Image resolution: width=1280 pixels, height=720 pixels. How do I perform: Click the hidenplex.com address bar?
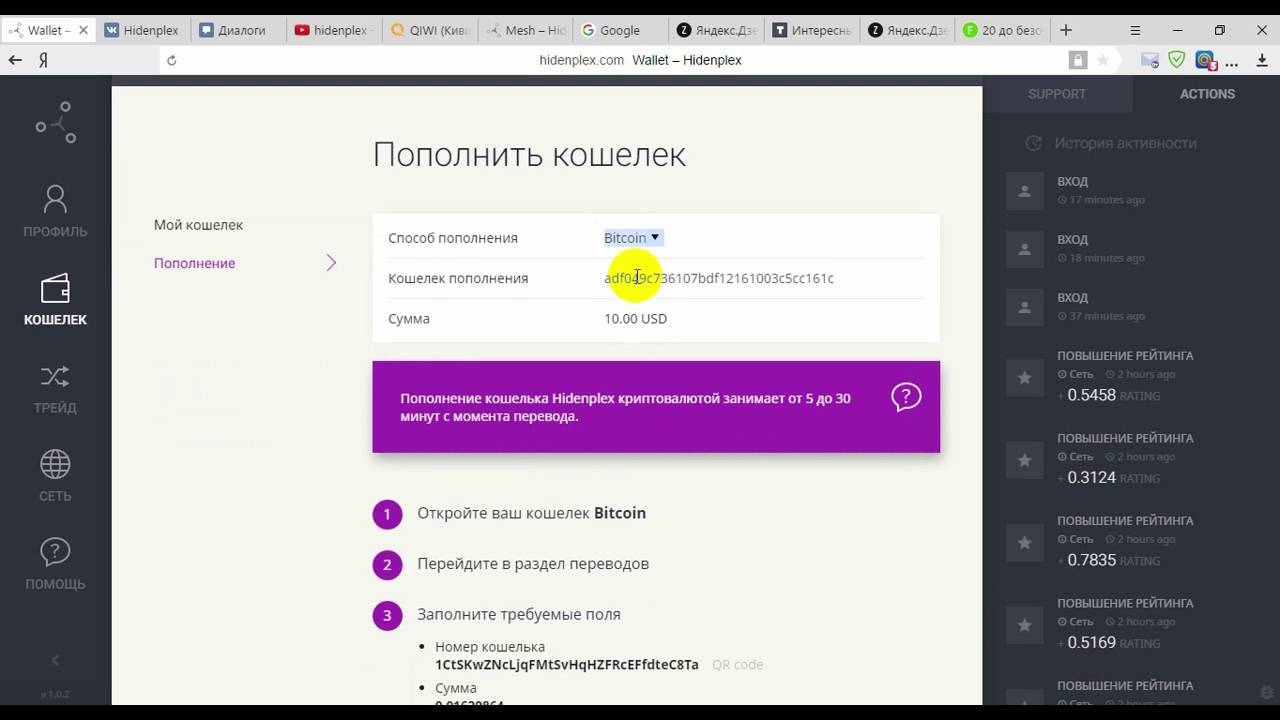click(x=640, y=60)
